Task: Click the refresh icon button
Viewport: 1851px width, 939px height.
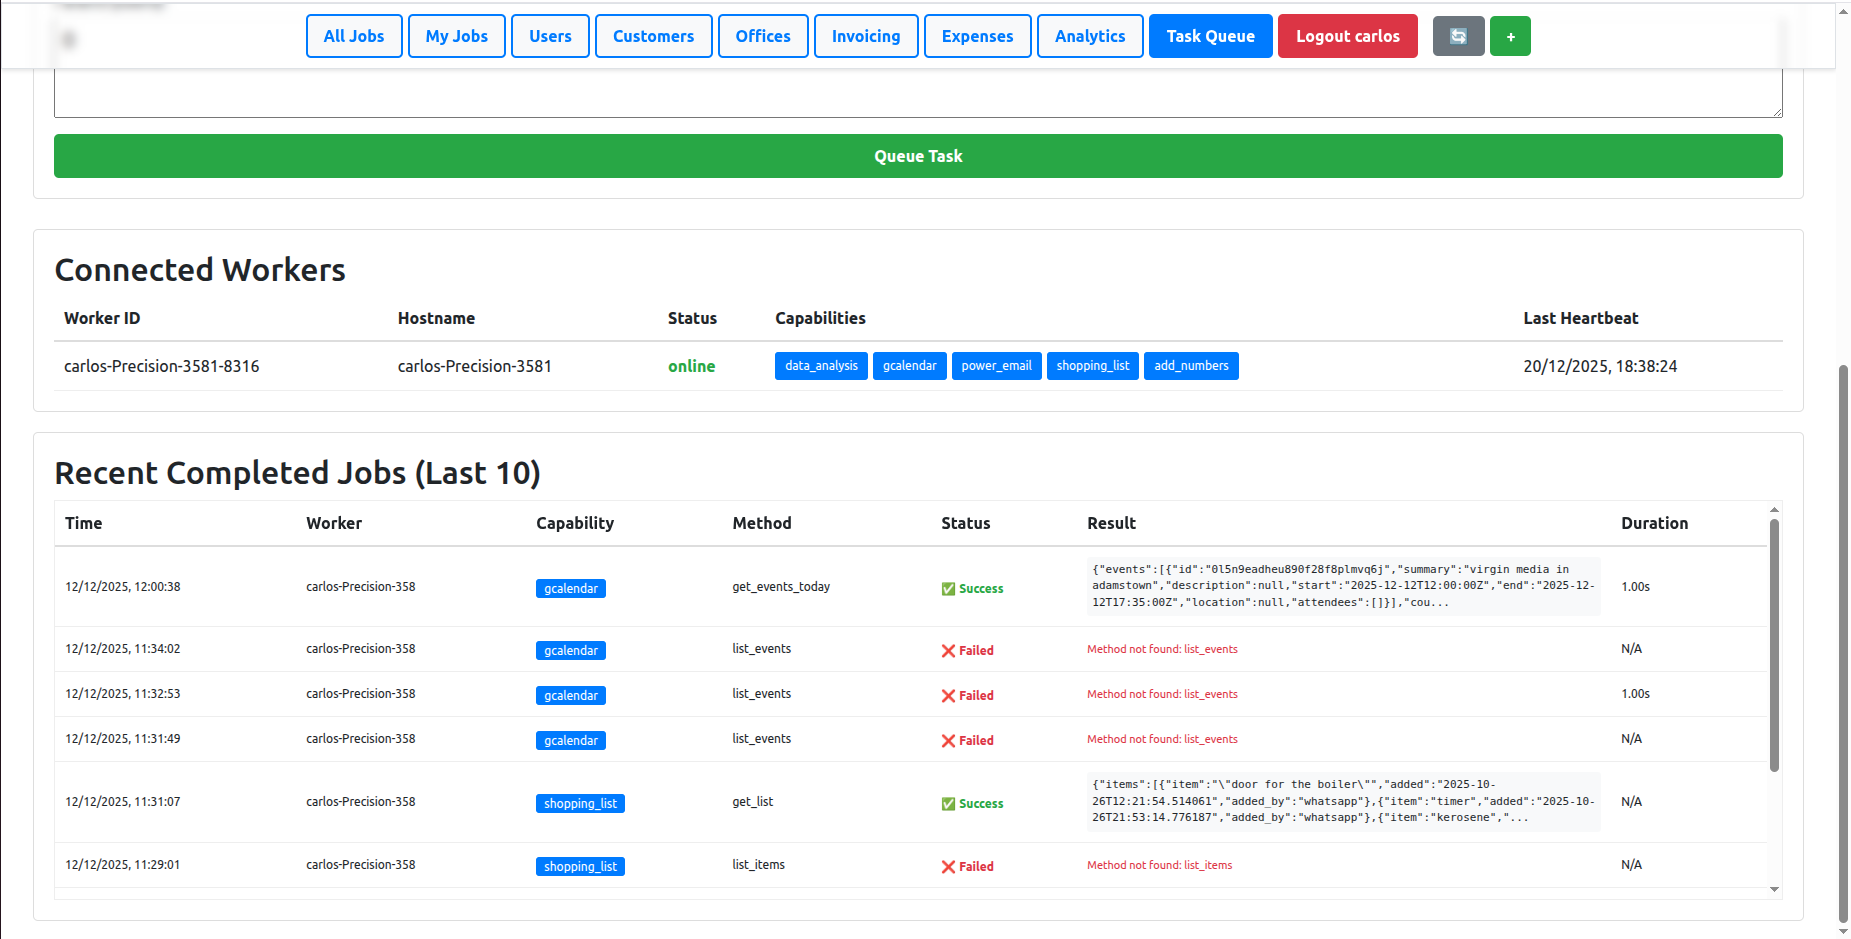Action: 1458,36
